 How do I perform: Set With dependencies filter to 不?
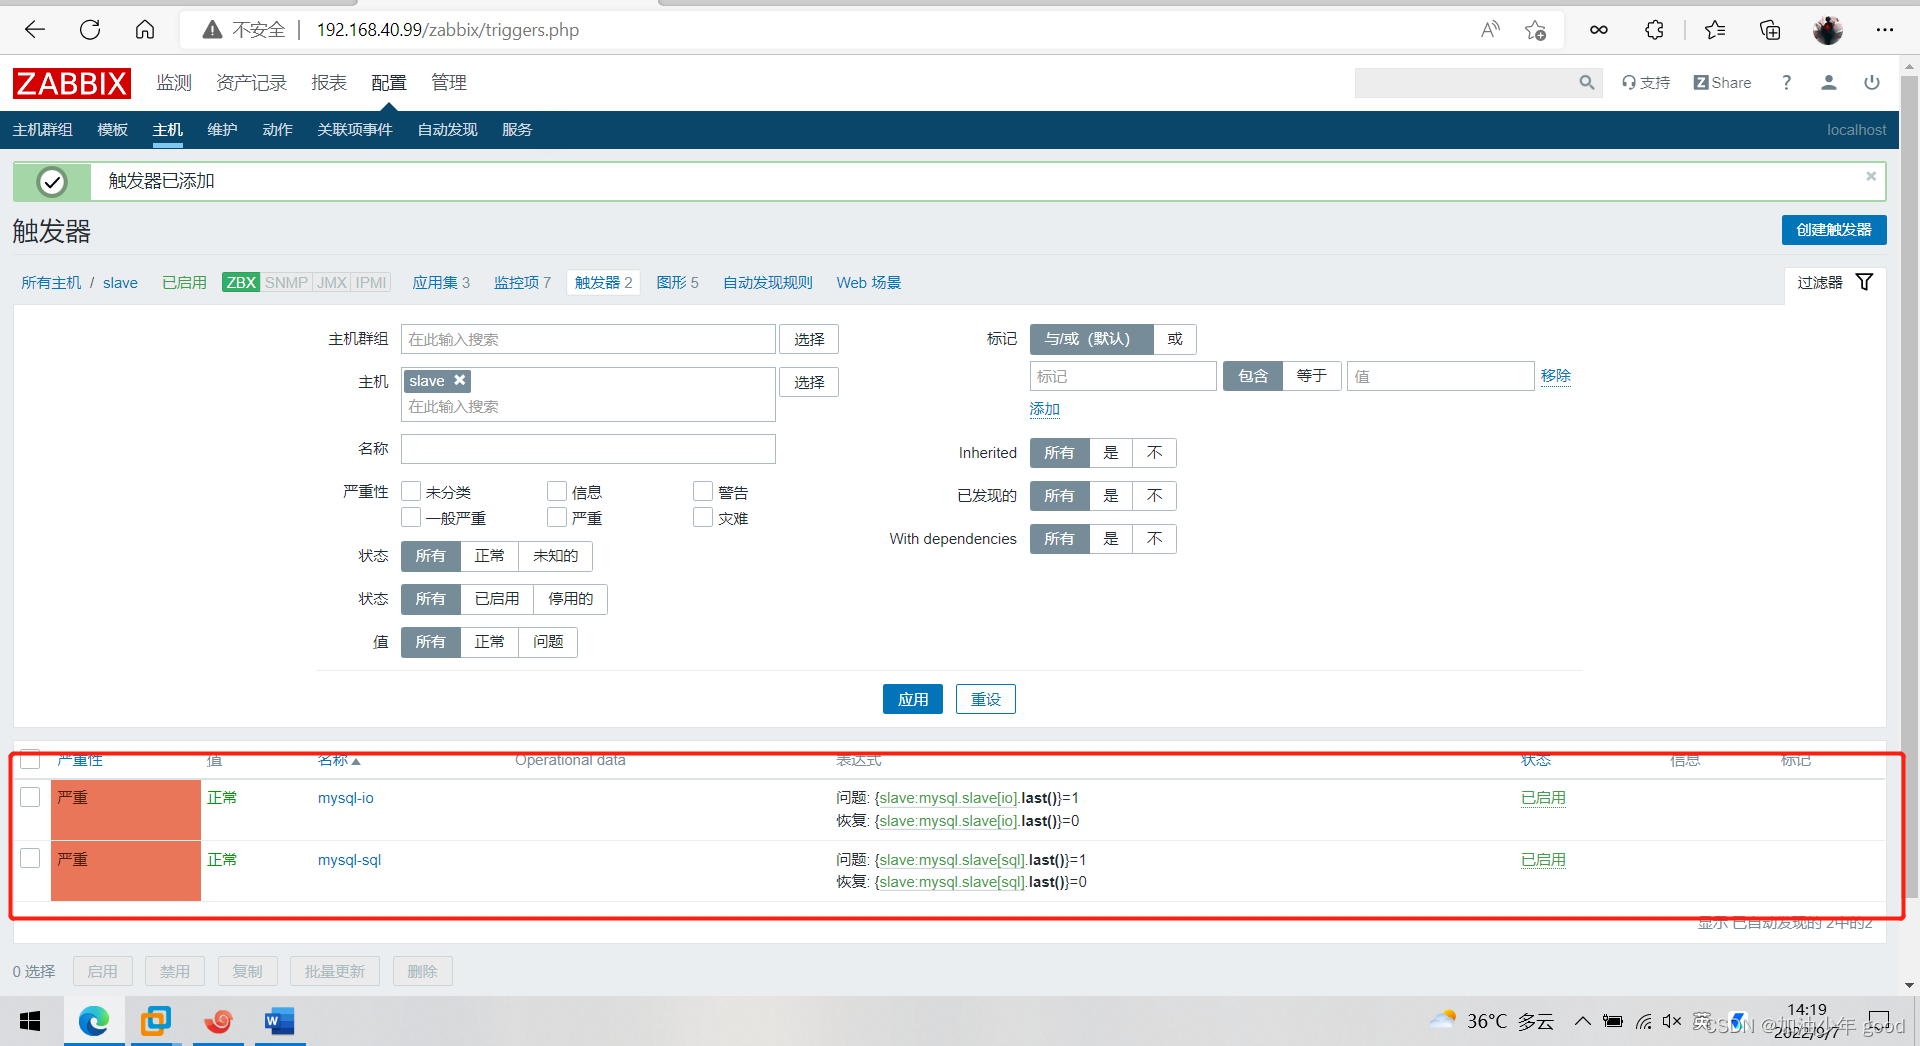[x=1154, y=539]
